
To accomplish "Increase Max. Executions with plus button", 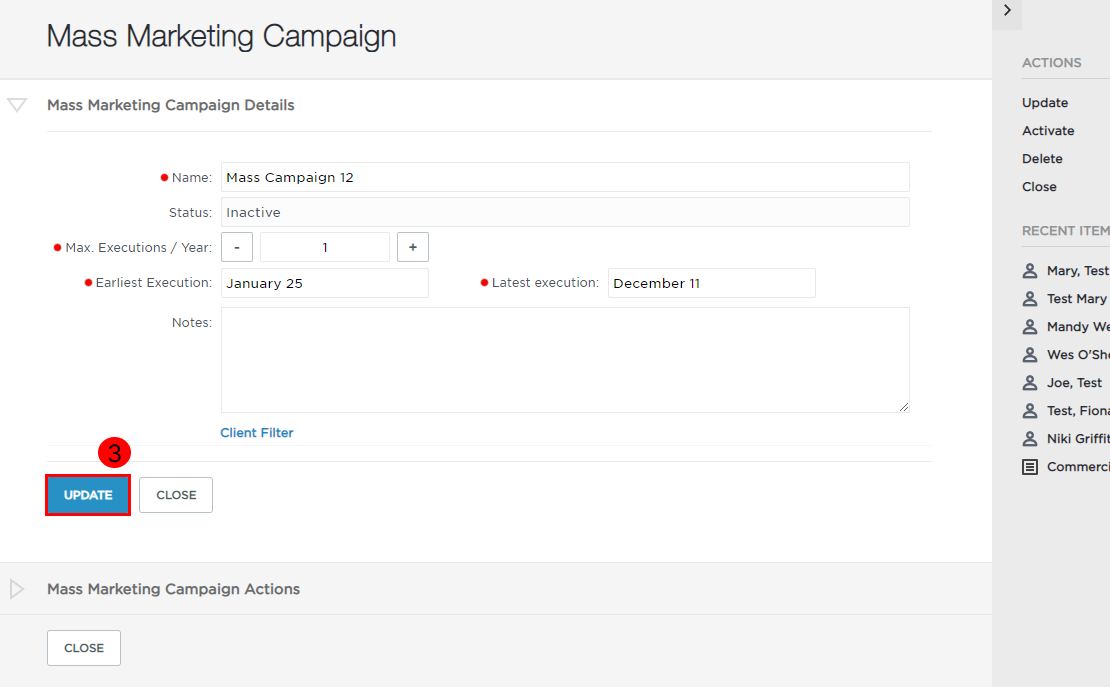I will click(x=413, y=247).
